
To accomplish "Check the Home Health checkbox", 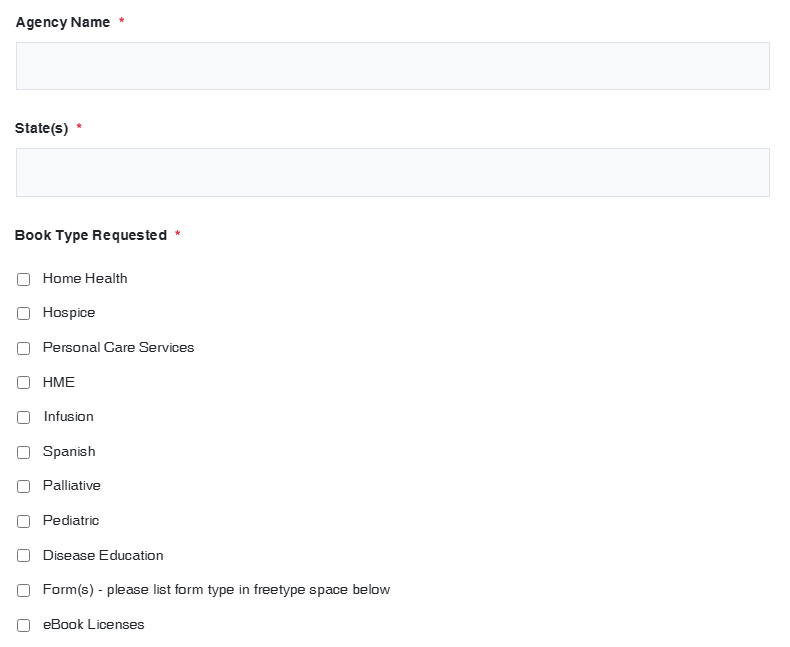I will point(23,279).
